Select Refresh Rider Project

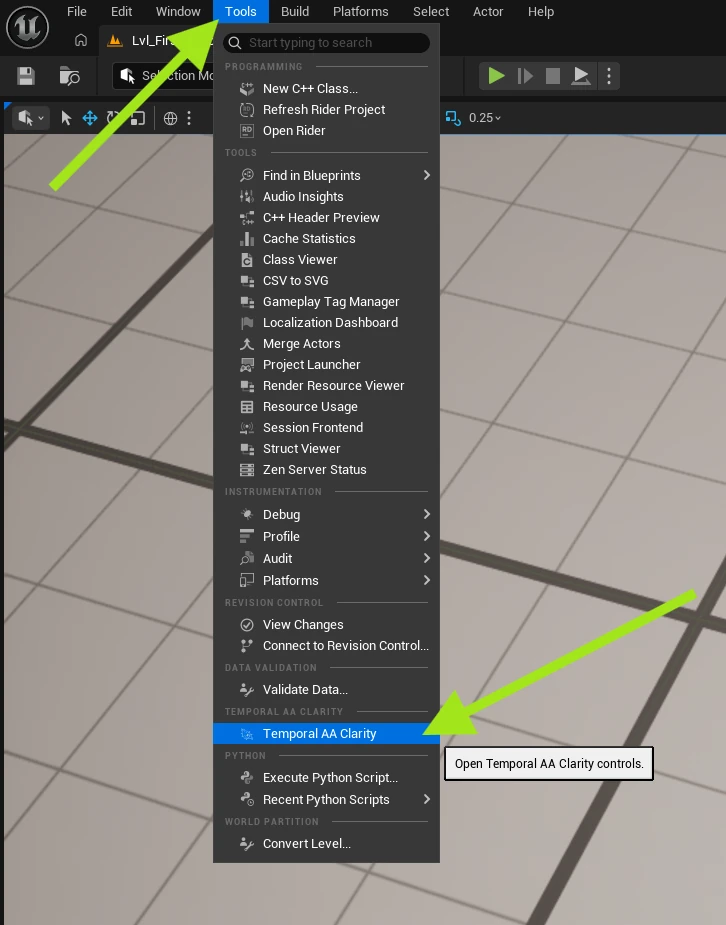(326, 110)
